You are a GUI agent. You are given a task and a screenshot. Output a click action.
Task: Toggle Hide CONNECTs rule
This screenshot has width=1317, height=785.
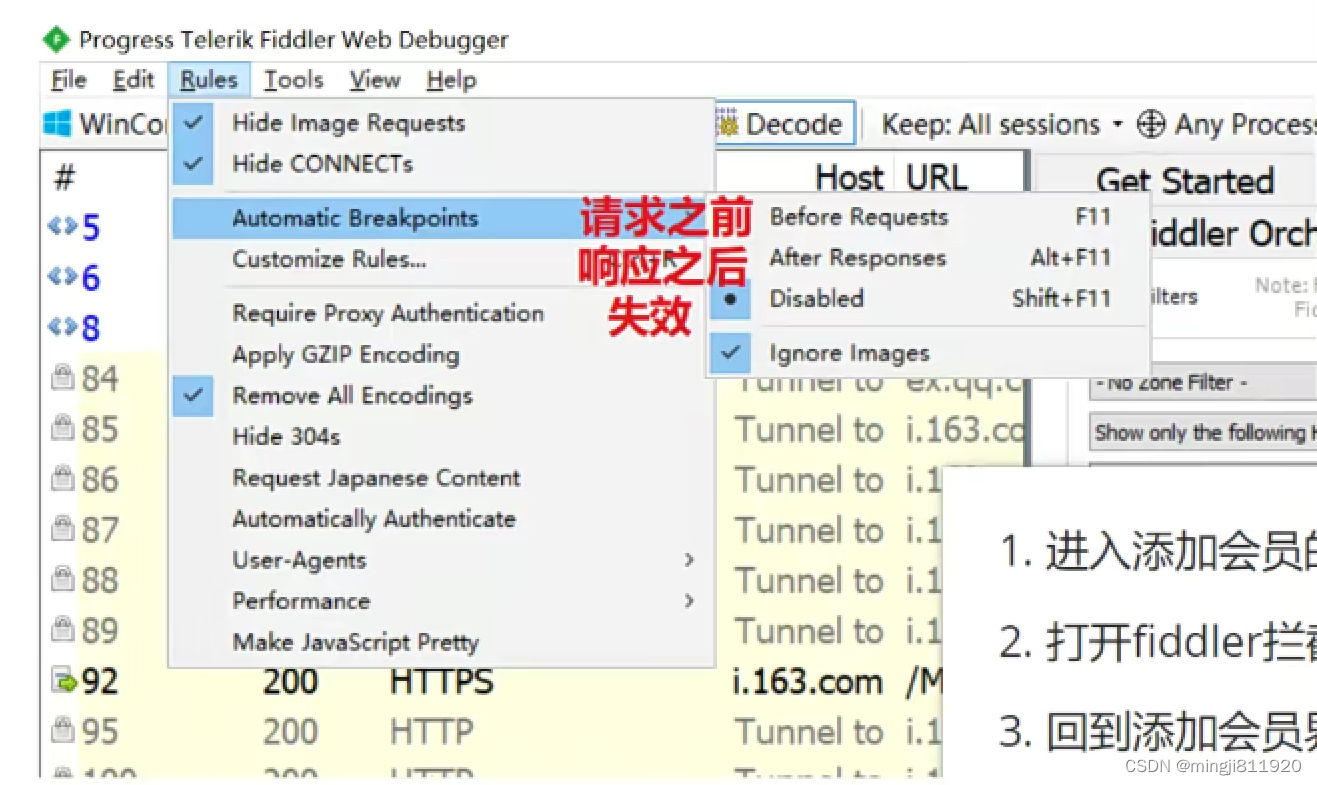[441, 164]
